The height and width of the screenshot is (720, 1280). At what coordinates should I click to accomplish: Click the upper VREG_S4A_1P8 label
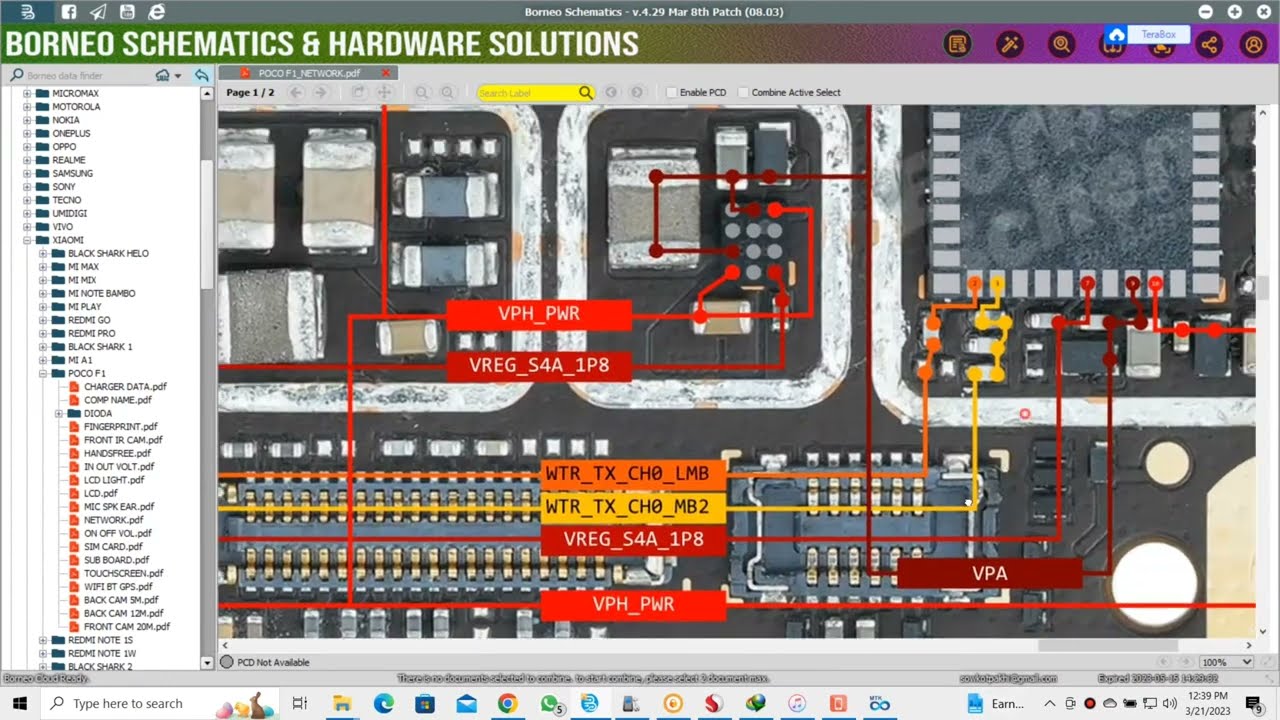(539, 366)
